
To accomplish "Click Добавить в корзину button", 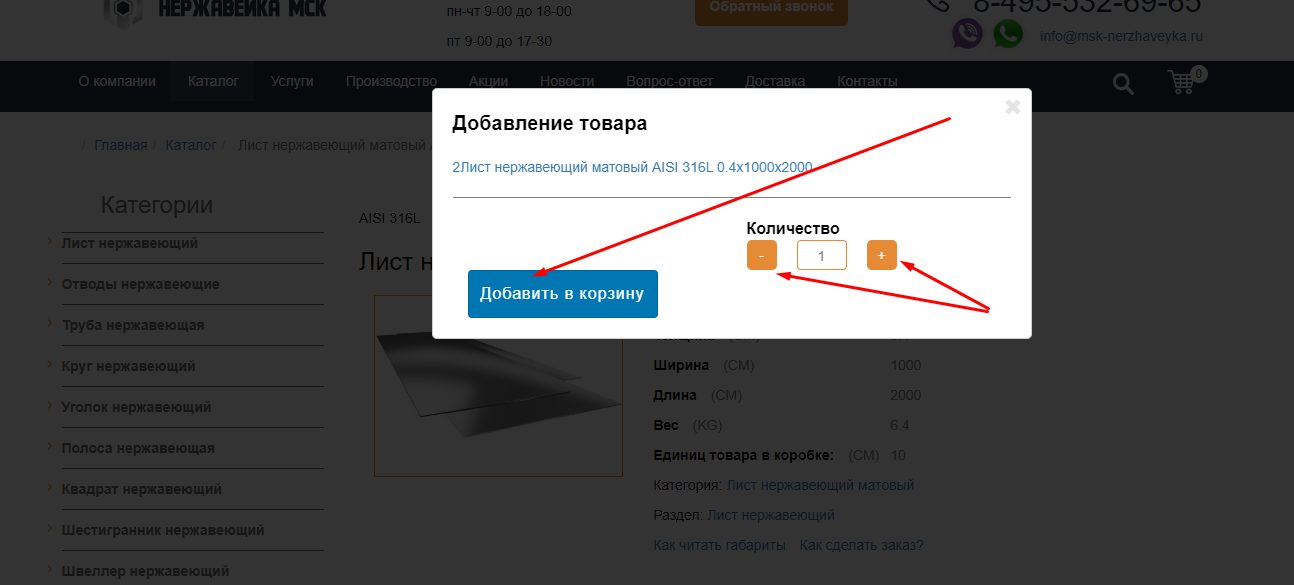I will (563, 294).
